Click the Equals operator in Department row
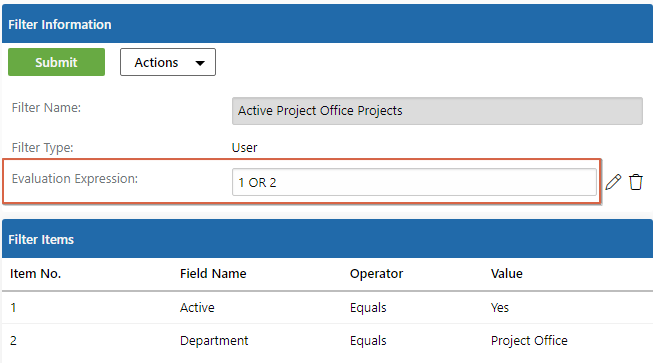Viewport: 653px width, 363px height. point(368,341)
